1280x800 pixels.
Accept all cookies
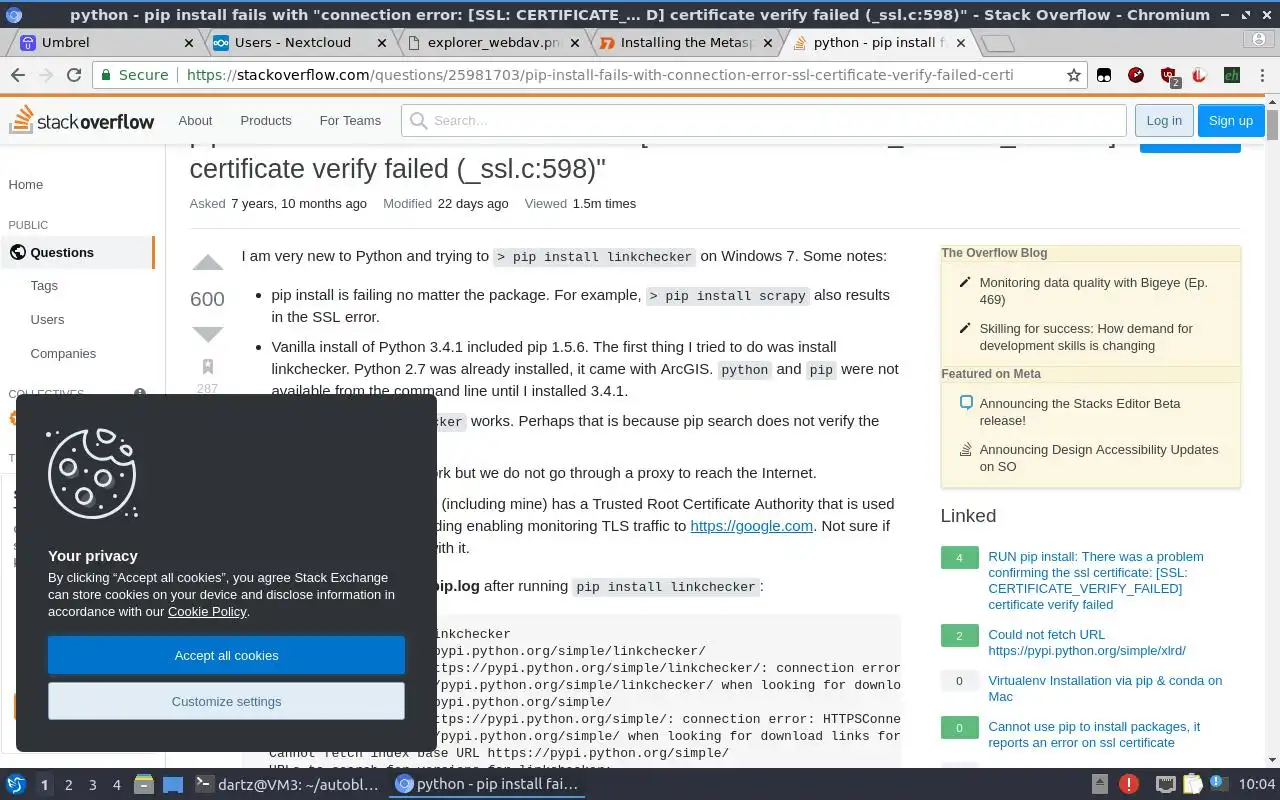[x=226, y=655]
